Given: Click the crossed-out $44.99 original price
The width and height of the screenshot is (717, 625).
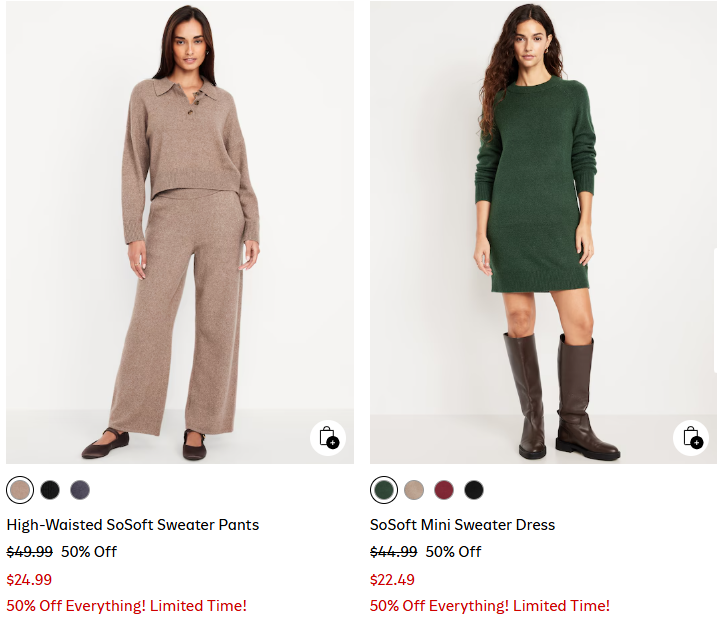Looking at the screenshot, I should 393,552.
